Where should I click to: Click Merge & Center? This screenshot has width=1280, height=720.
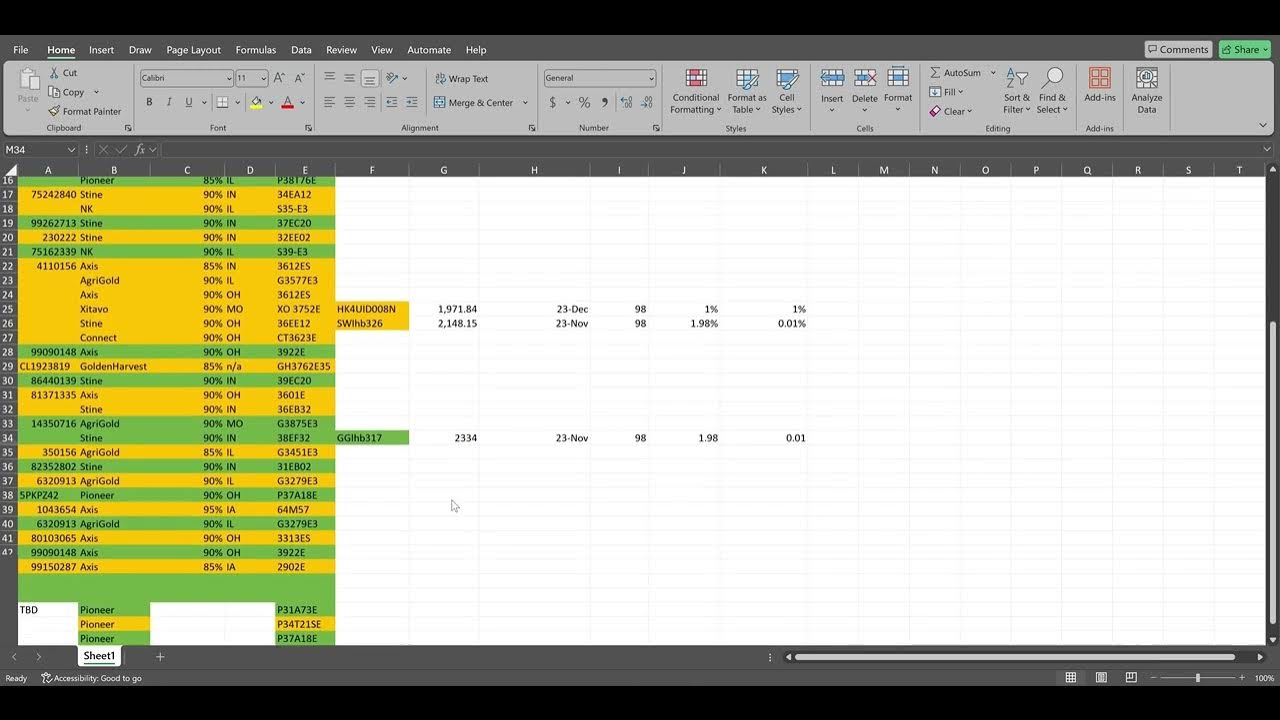(474, 102)
